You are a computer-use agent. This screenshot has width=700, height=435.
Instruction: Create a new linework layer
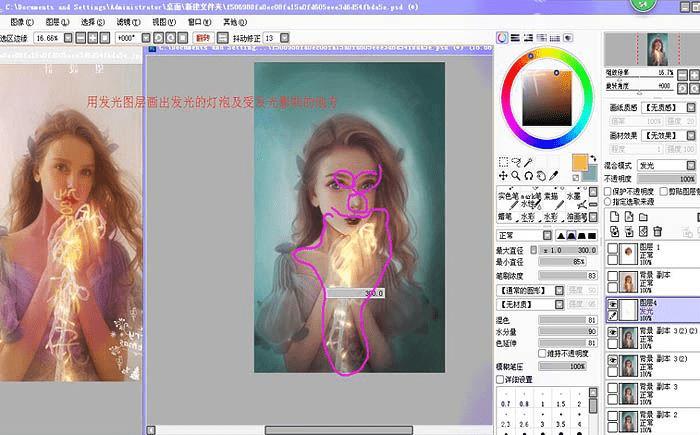point(629,217)
